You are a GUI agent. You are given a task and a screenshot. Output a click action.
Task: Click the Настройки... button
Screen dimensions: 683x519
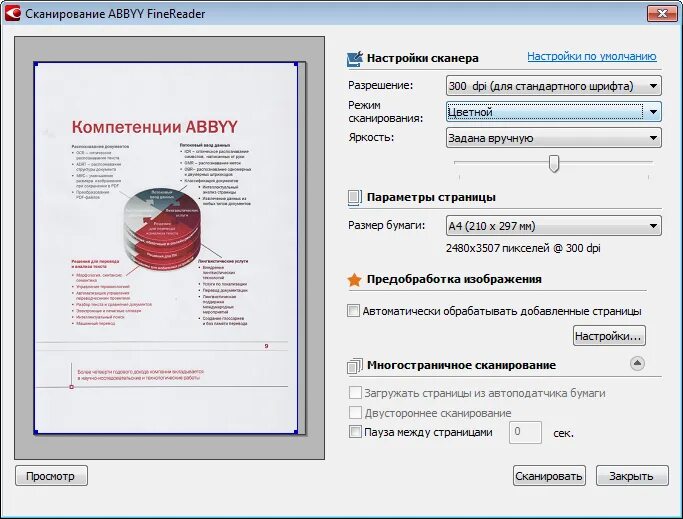click(x=609, y=336)
